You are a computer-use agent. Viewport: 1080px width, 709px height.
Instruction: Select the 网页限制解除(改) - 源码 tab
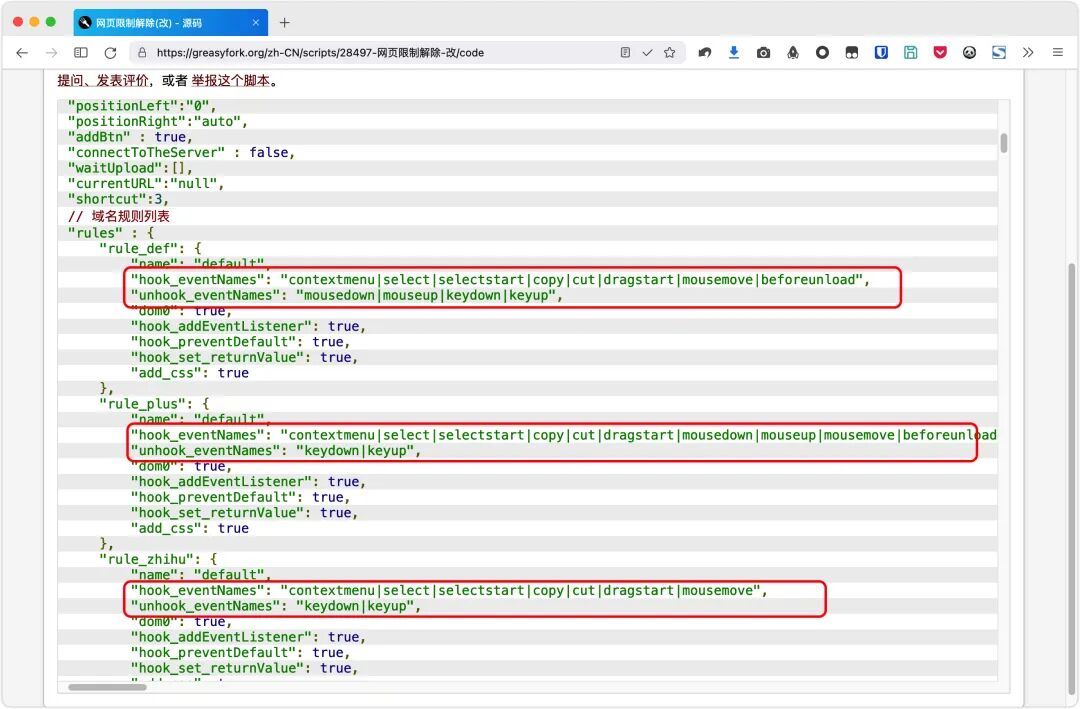(170, 23)
